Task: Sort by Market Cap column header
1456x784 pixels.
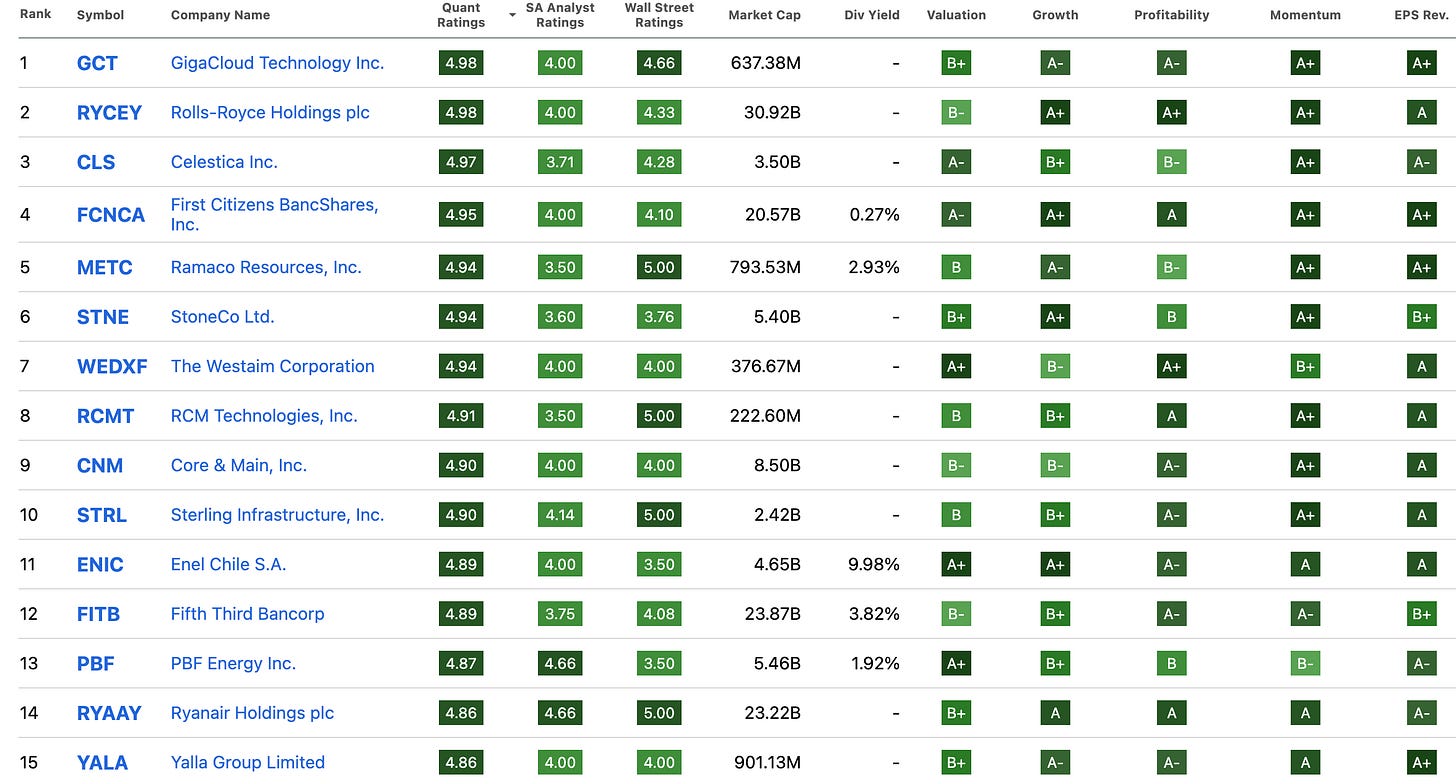Action: [764, 15]
